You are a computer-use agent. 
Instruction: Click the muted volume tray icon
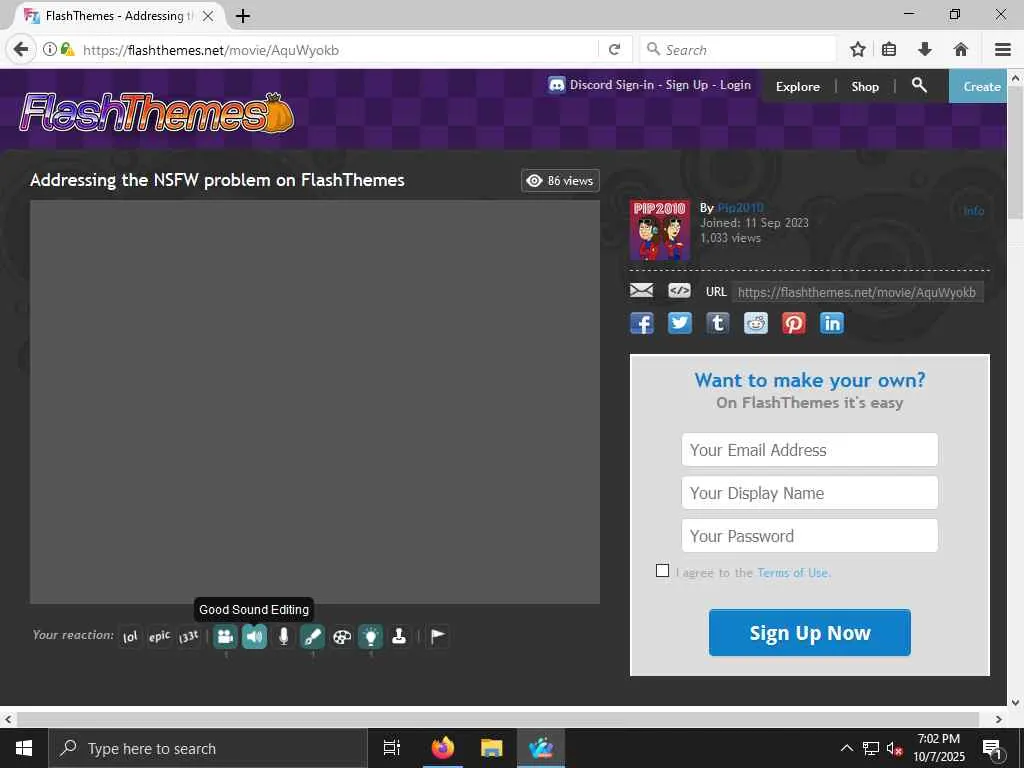click(x=894, y=748)
